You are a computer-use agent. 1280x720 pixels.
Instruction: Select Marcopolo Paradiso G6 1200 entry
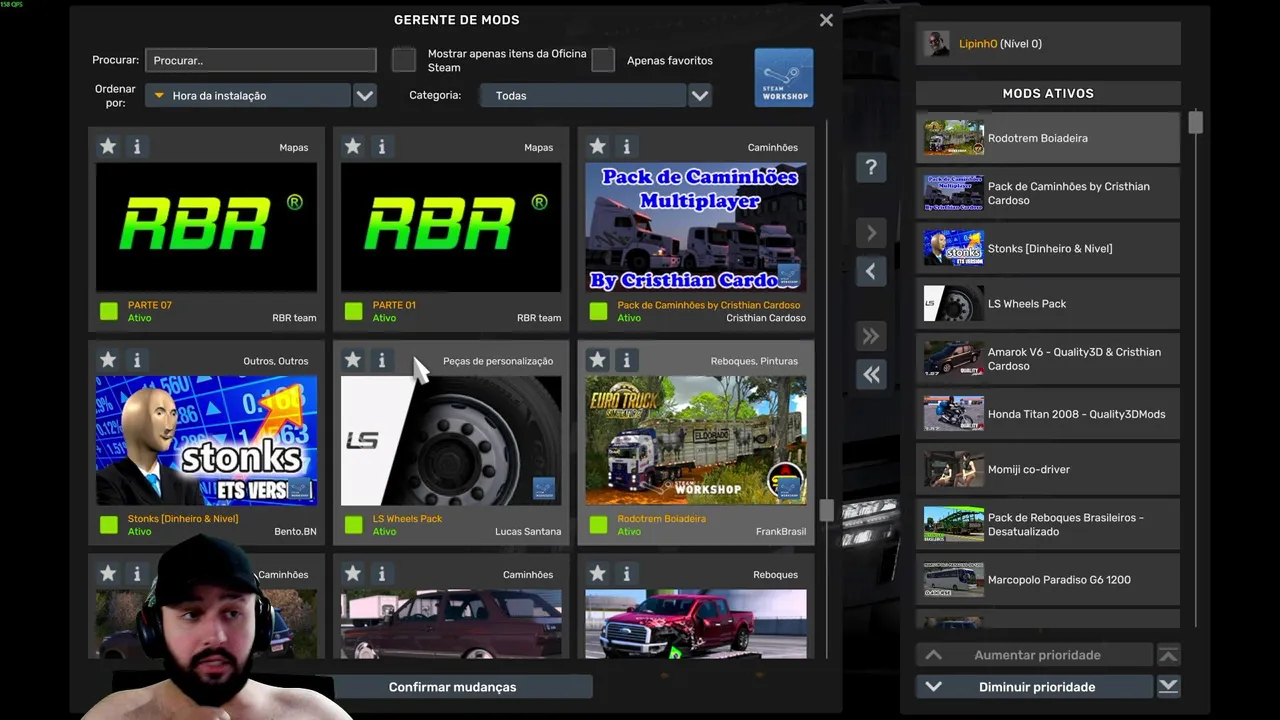pyautogui.click(x=1048, y=580)
